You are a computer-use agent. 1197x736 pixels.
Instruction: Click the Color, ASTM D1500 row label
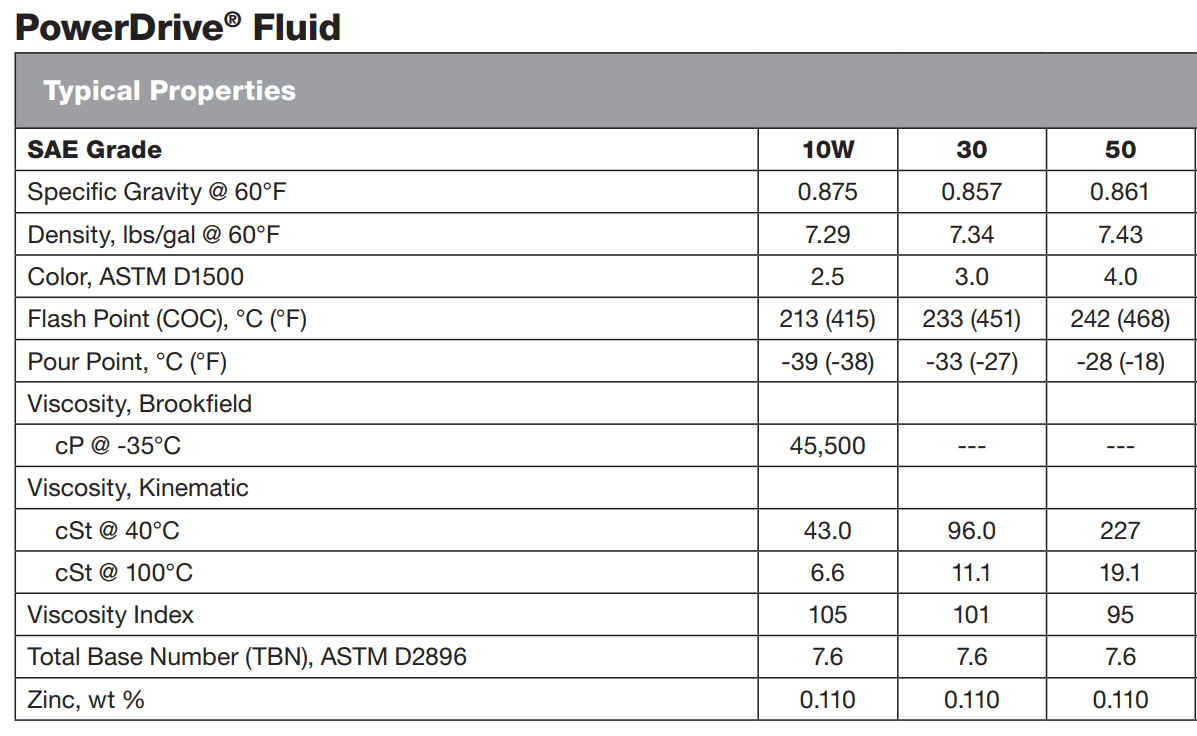click(136, 277)
